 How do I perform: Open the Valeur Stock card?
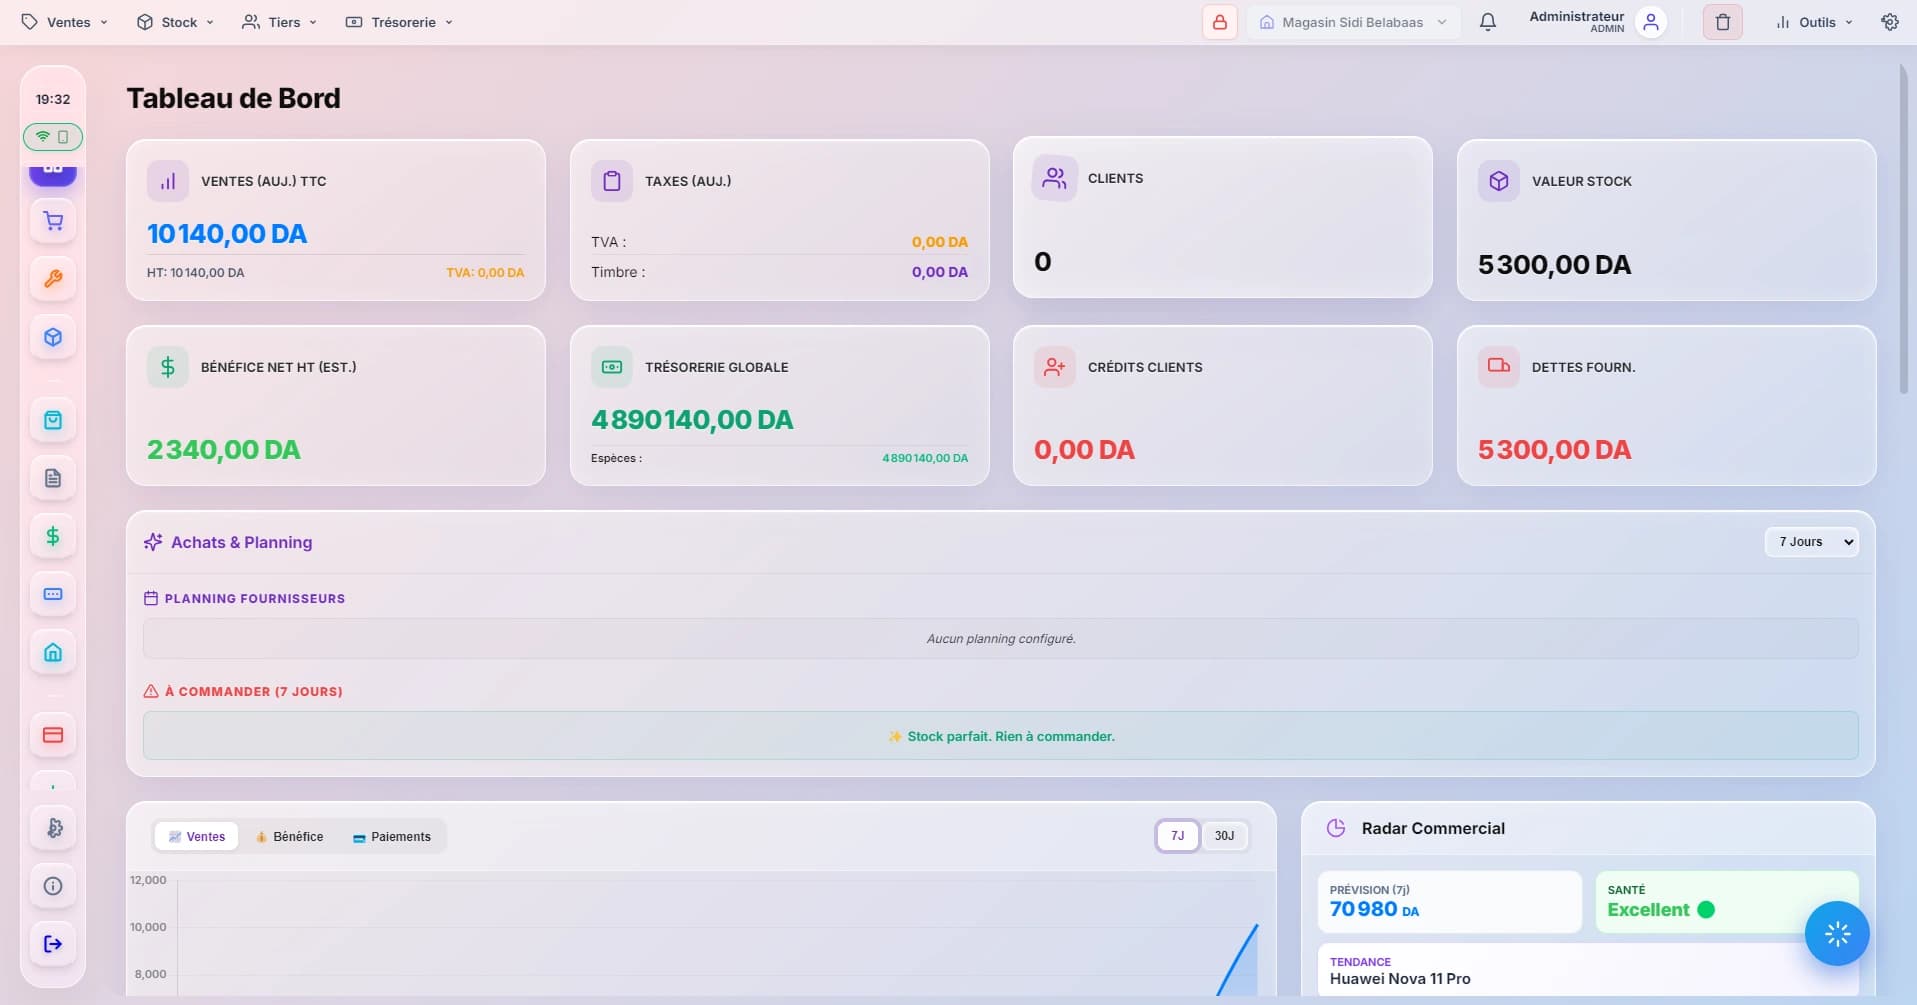tap(1666, 220)
